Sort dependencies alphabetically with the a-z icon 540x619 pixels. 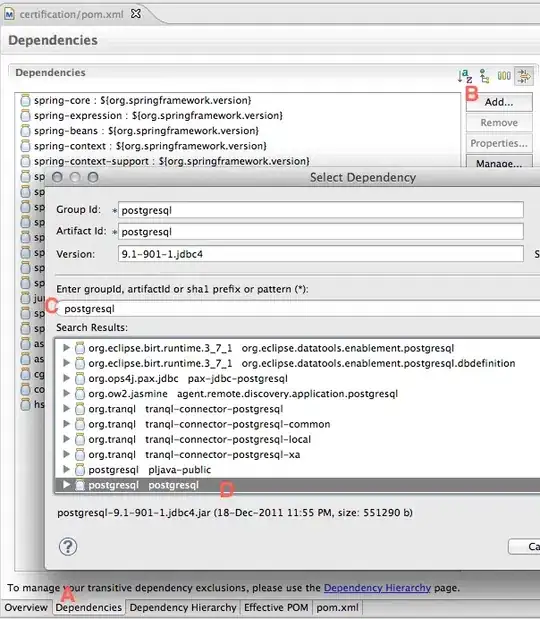click(465, 76)
